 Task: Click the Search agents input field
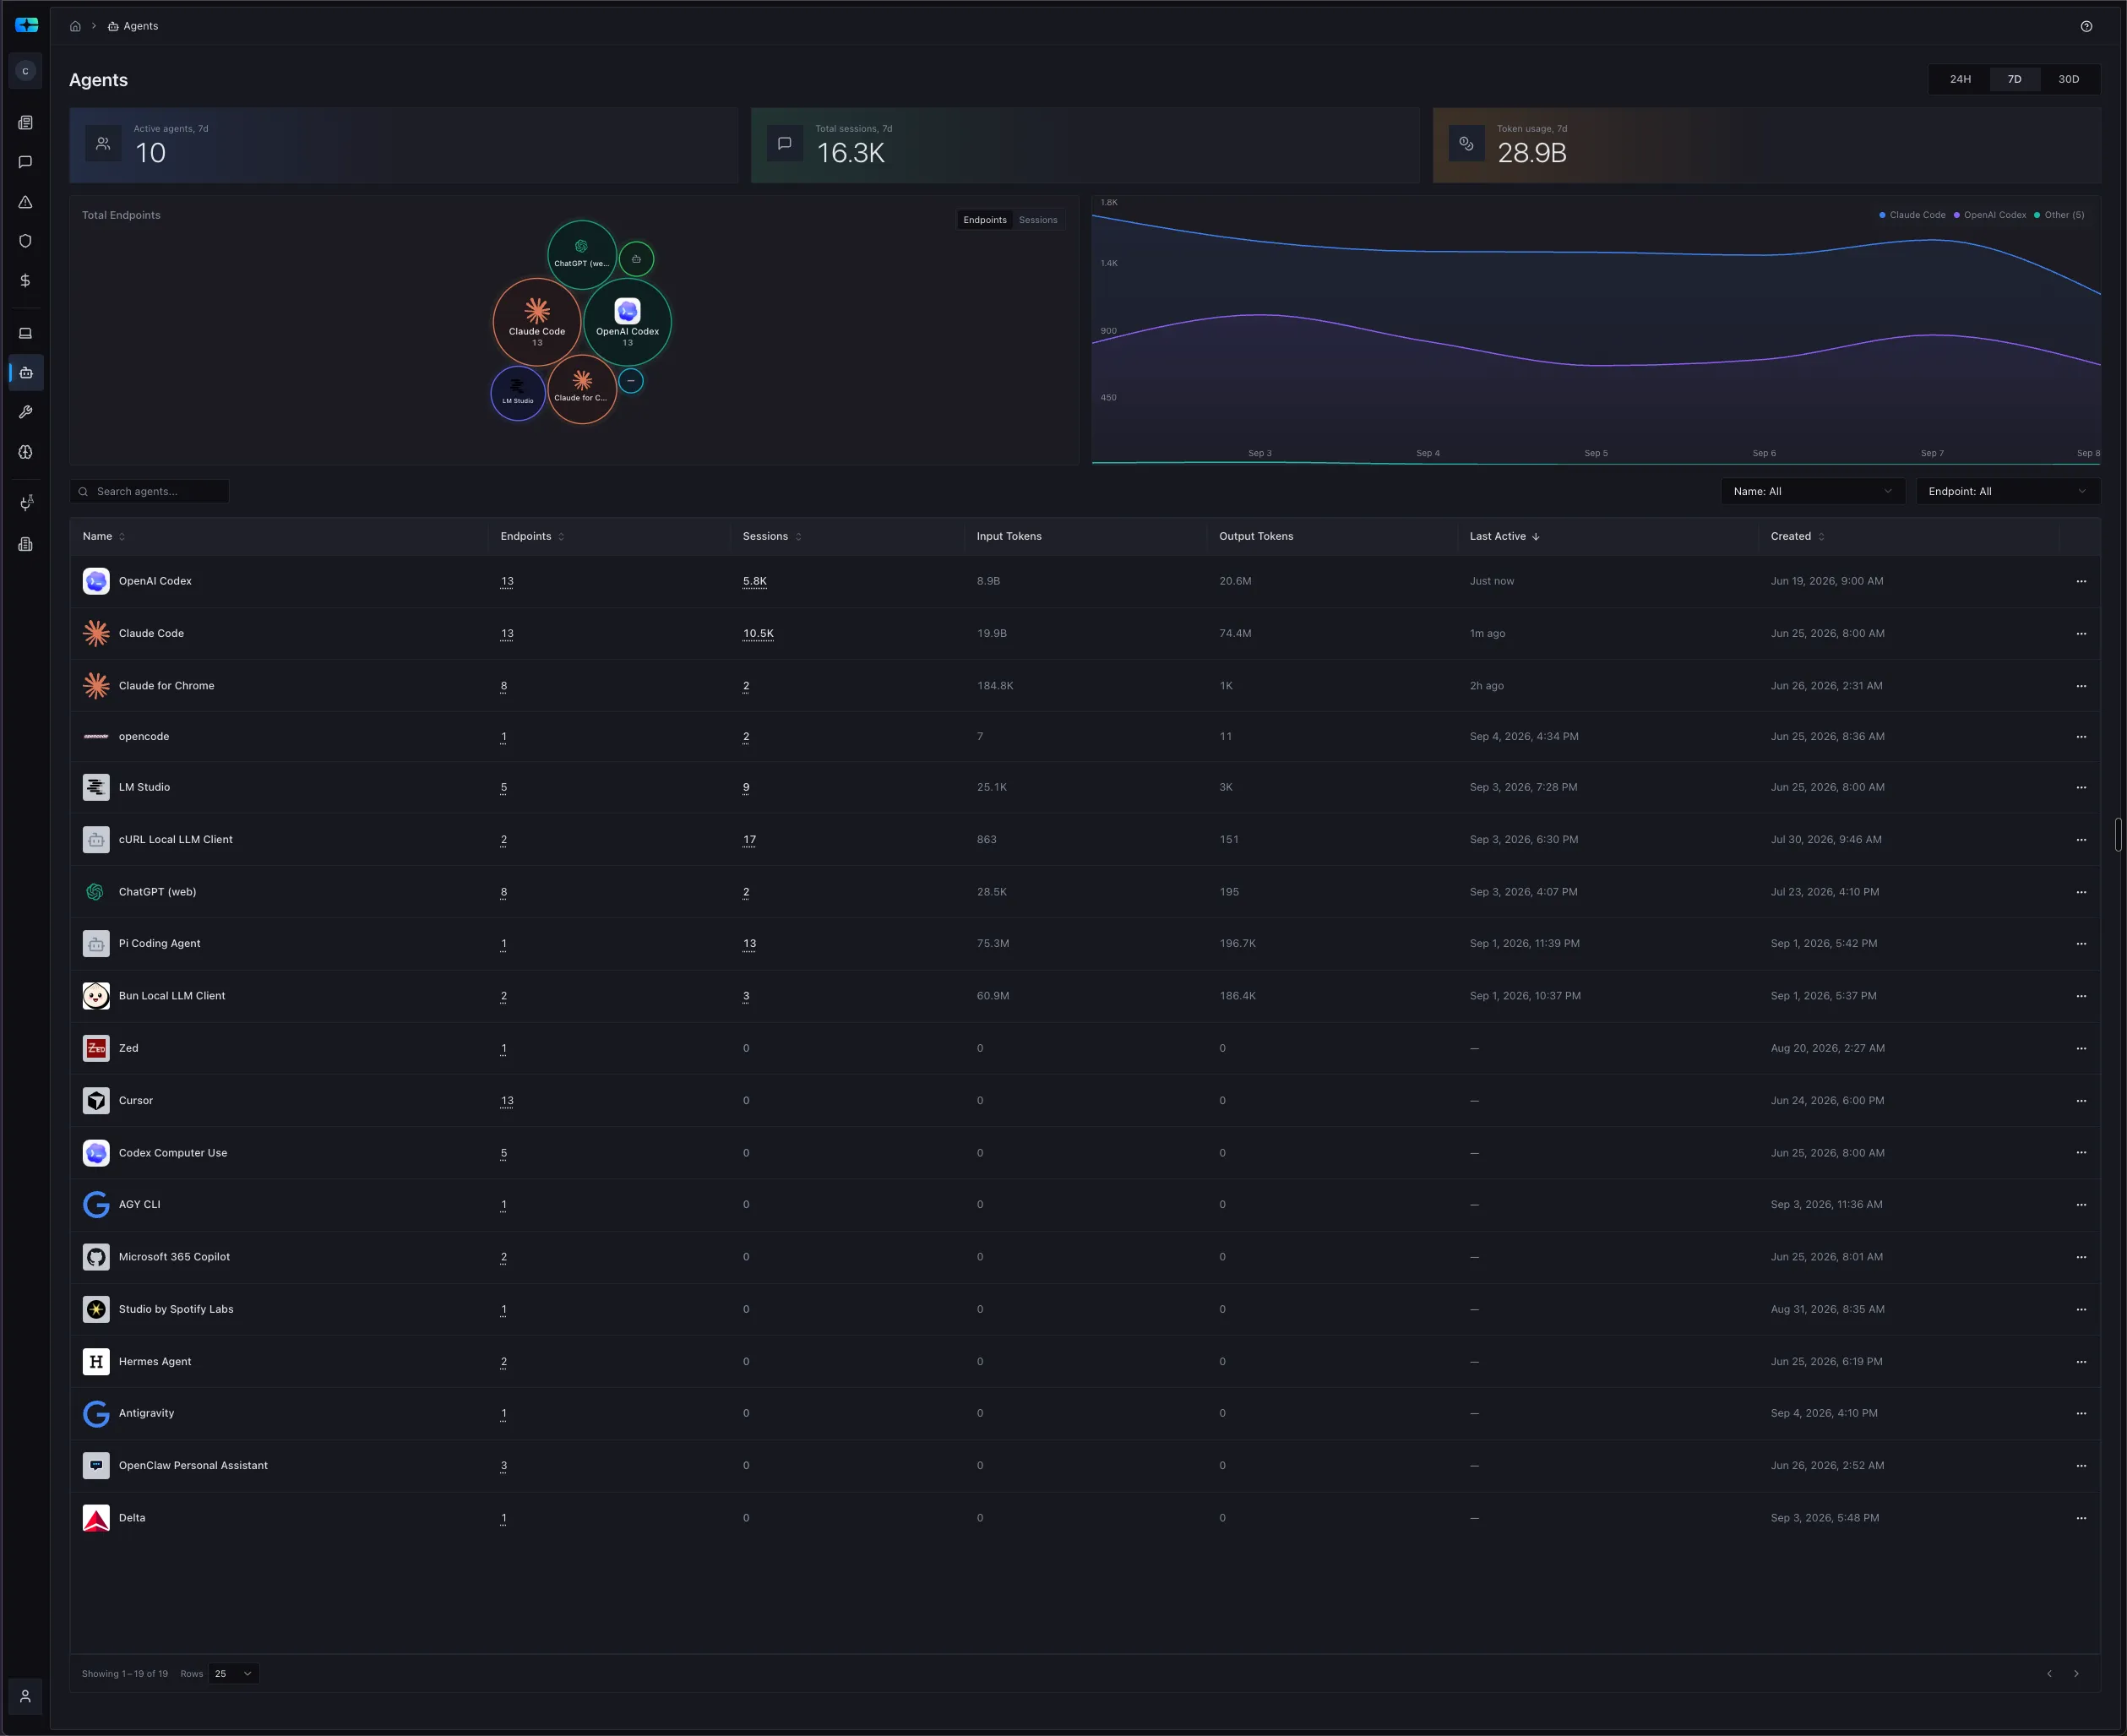click(x=150, y=491)
